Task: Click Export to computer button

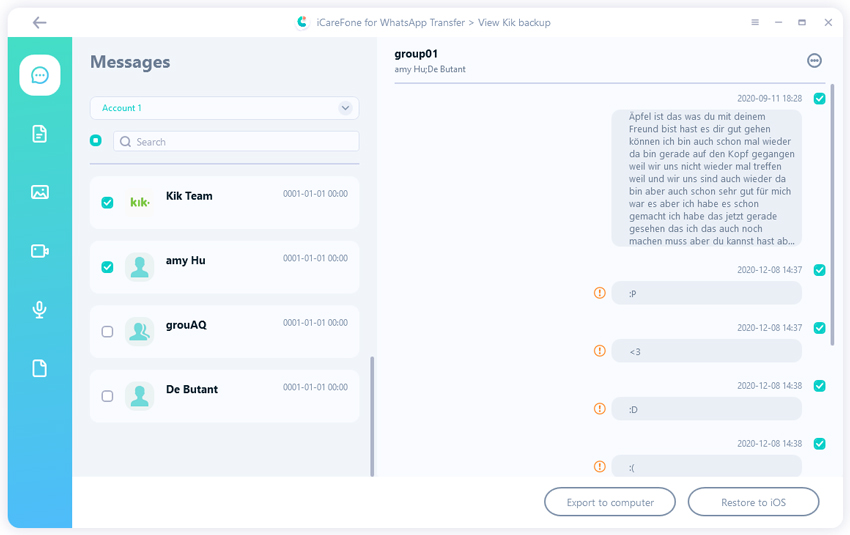Action: click(x=610, y=502)
